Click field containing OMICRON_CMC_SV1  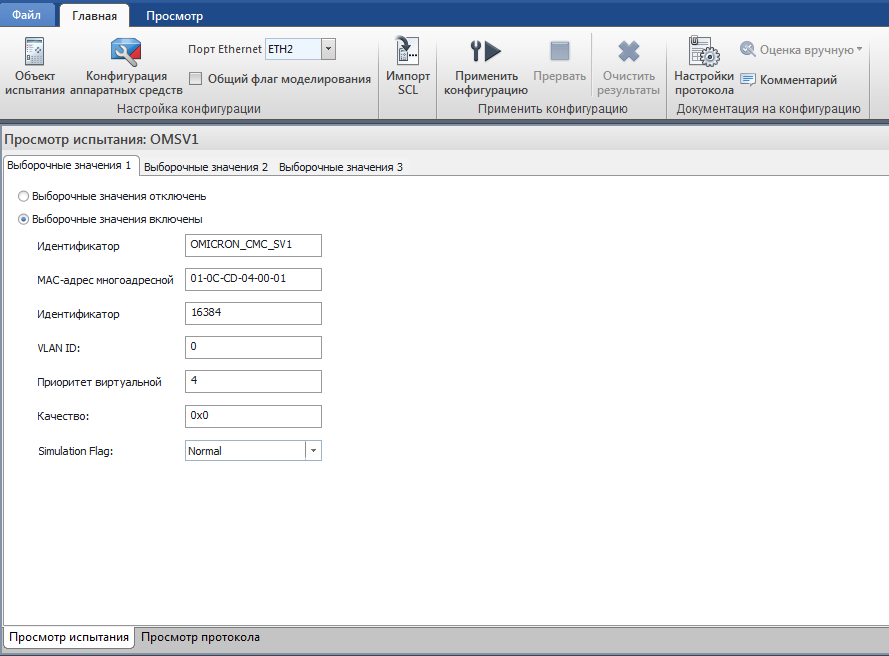pyautogui.click(x=253, y=246)
